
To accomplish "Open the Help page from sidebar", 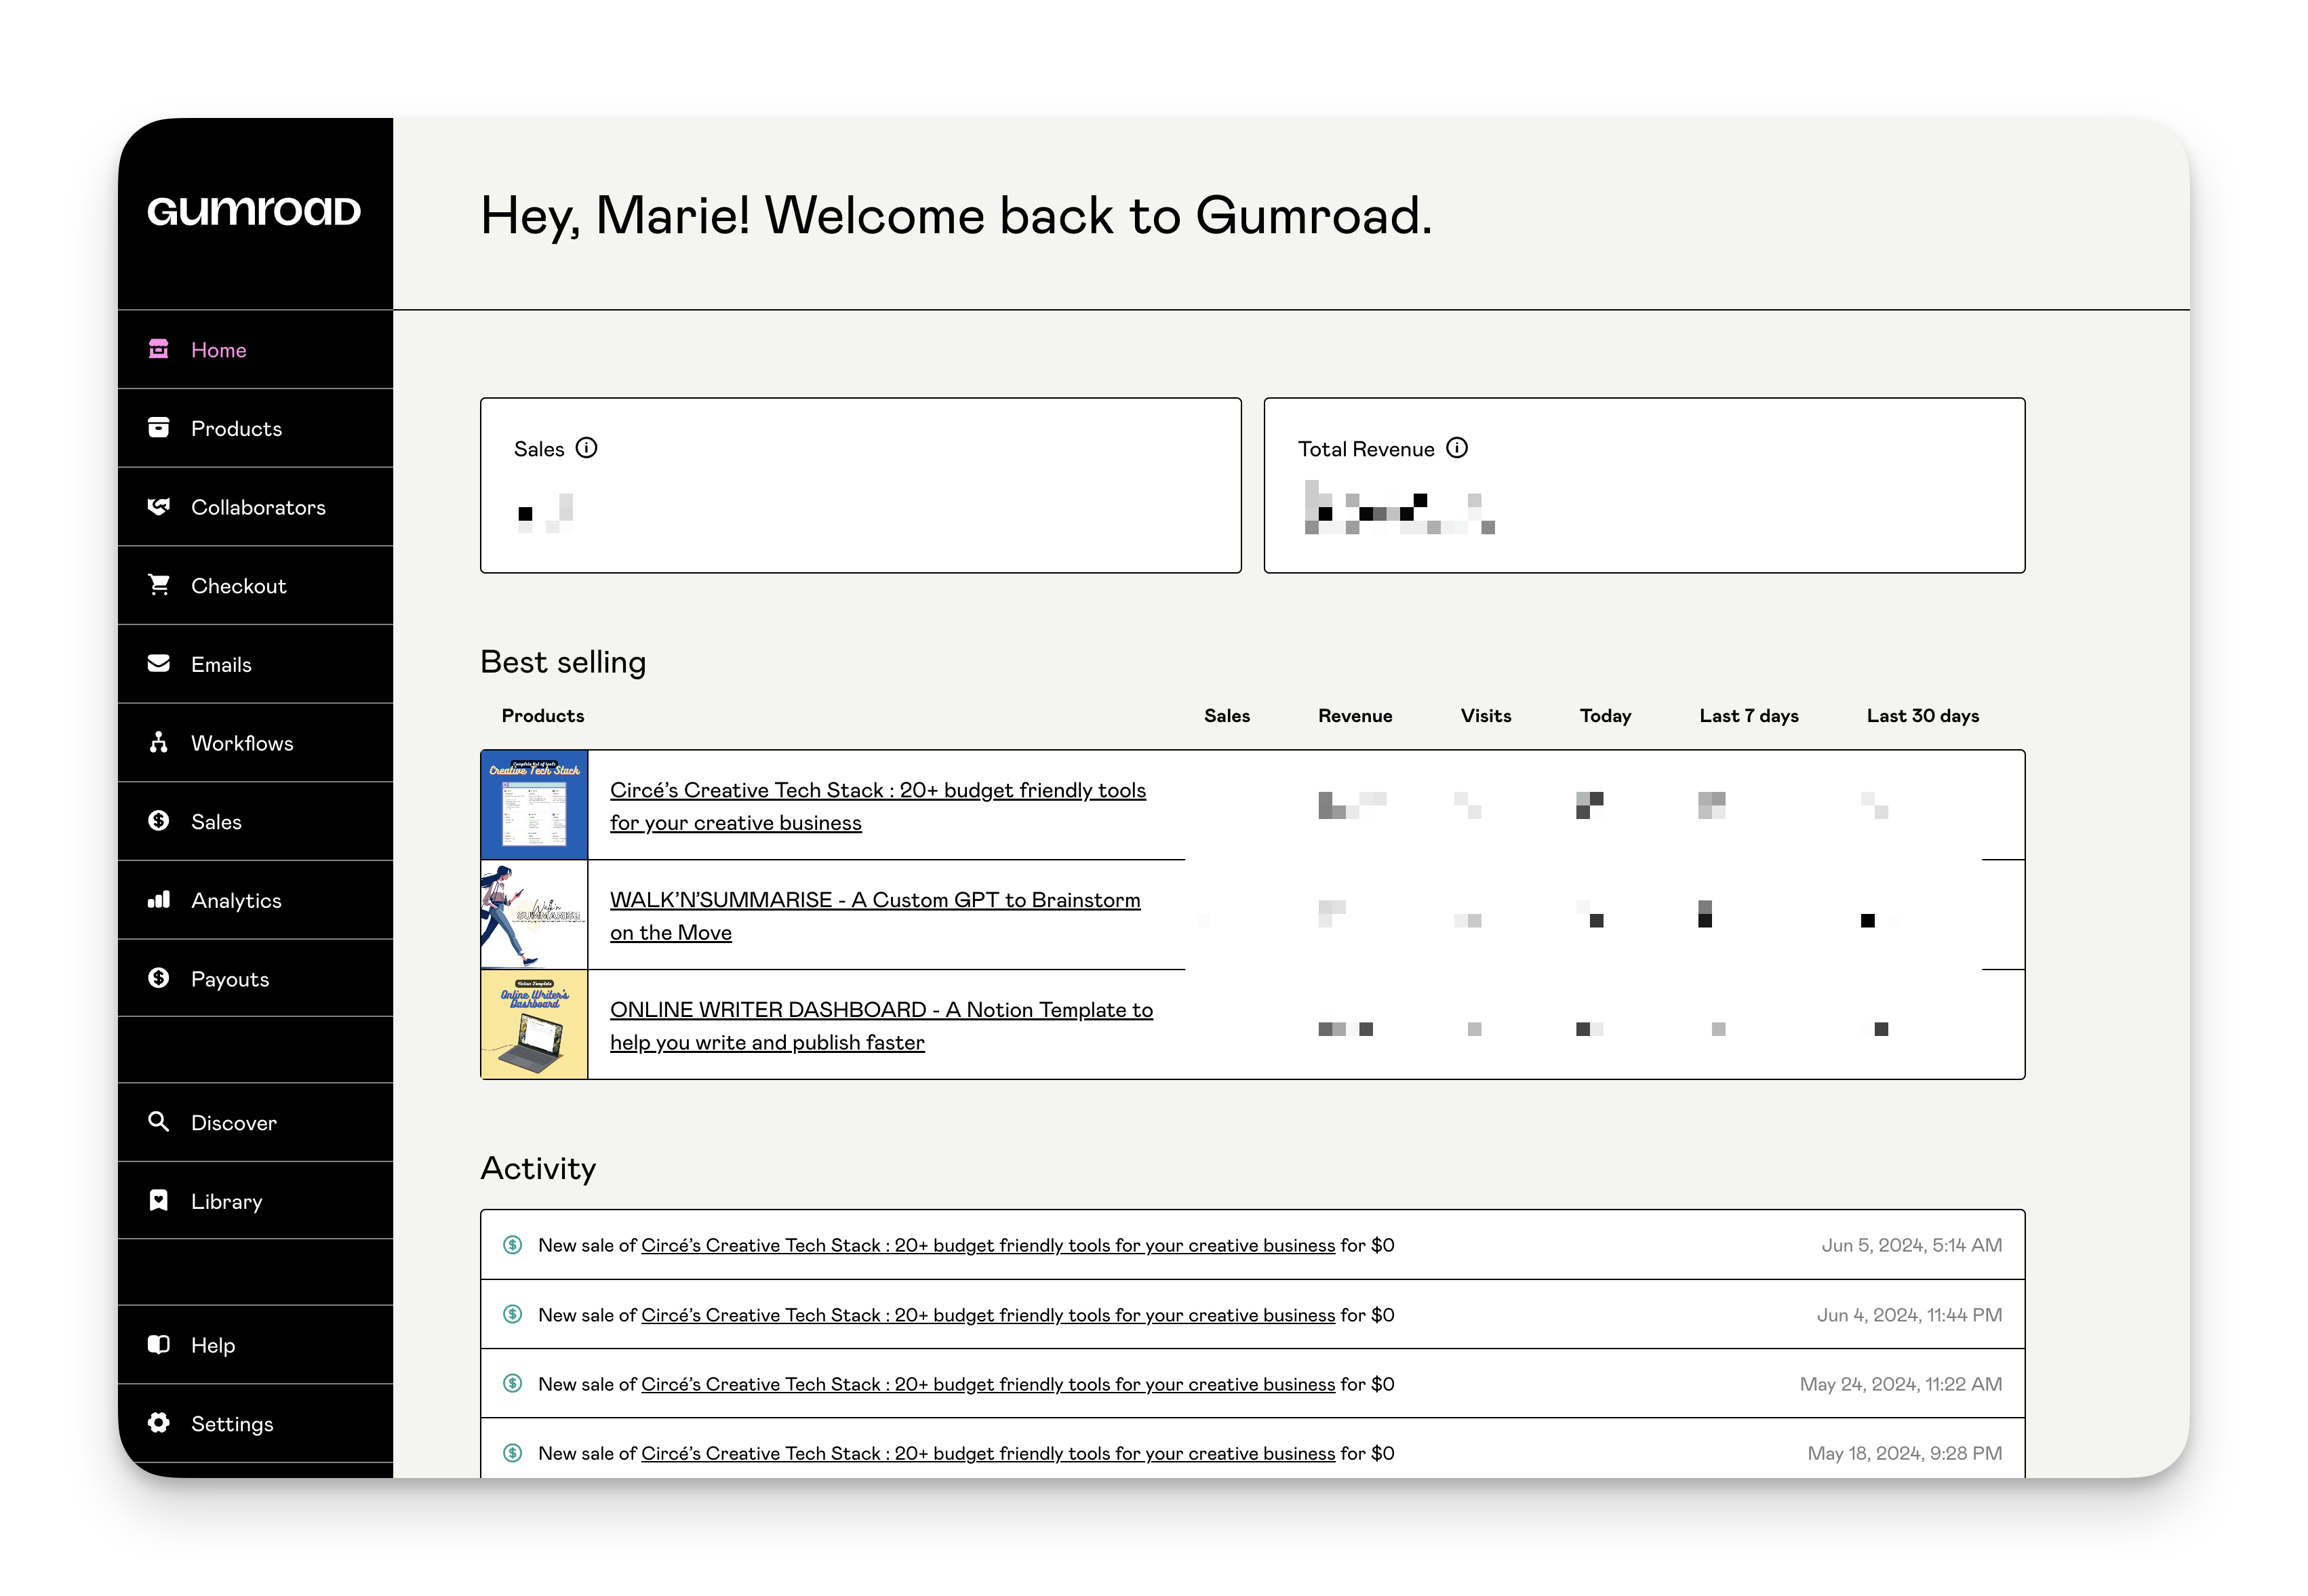I will pyautogui.click(x=213, y=1345).
